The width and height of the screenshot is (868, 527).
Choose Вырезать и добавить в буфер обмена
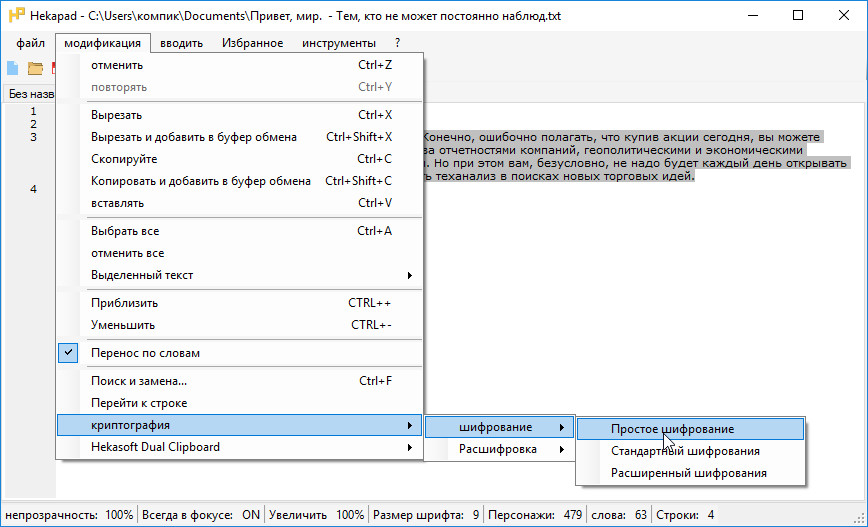point(240,137)
